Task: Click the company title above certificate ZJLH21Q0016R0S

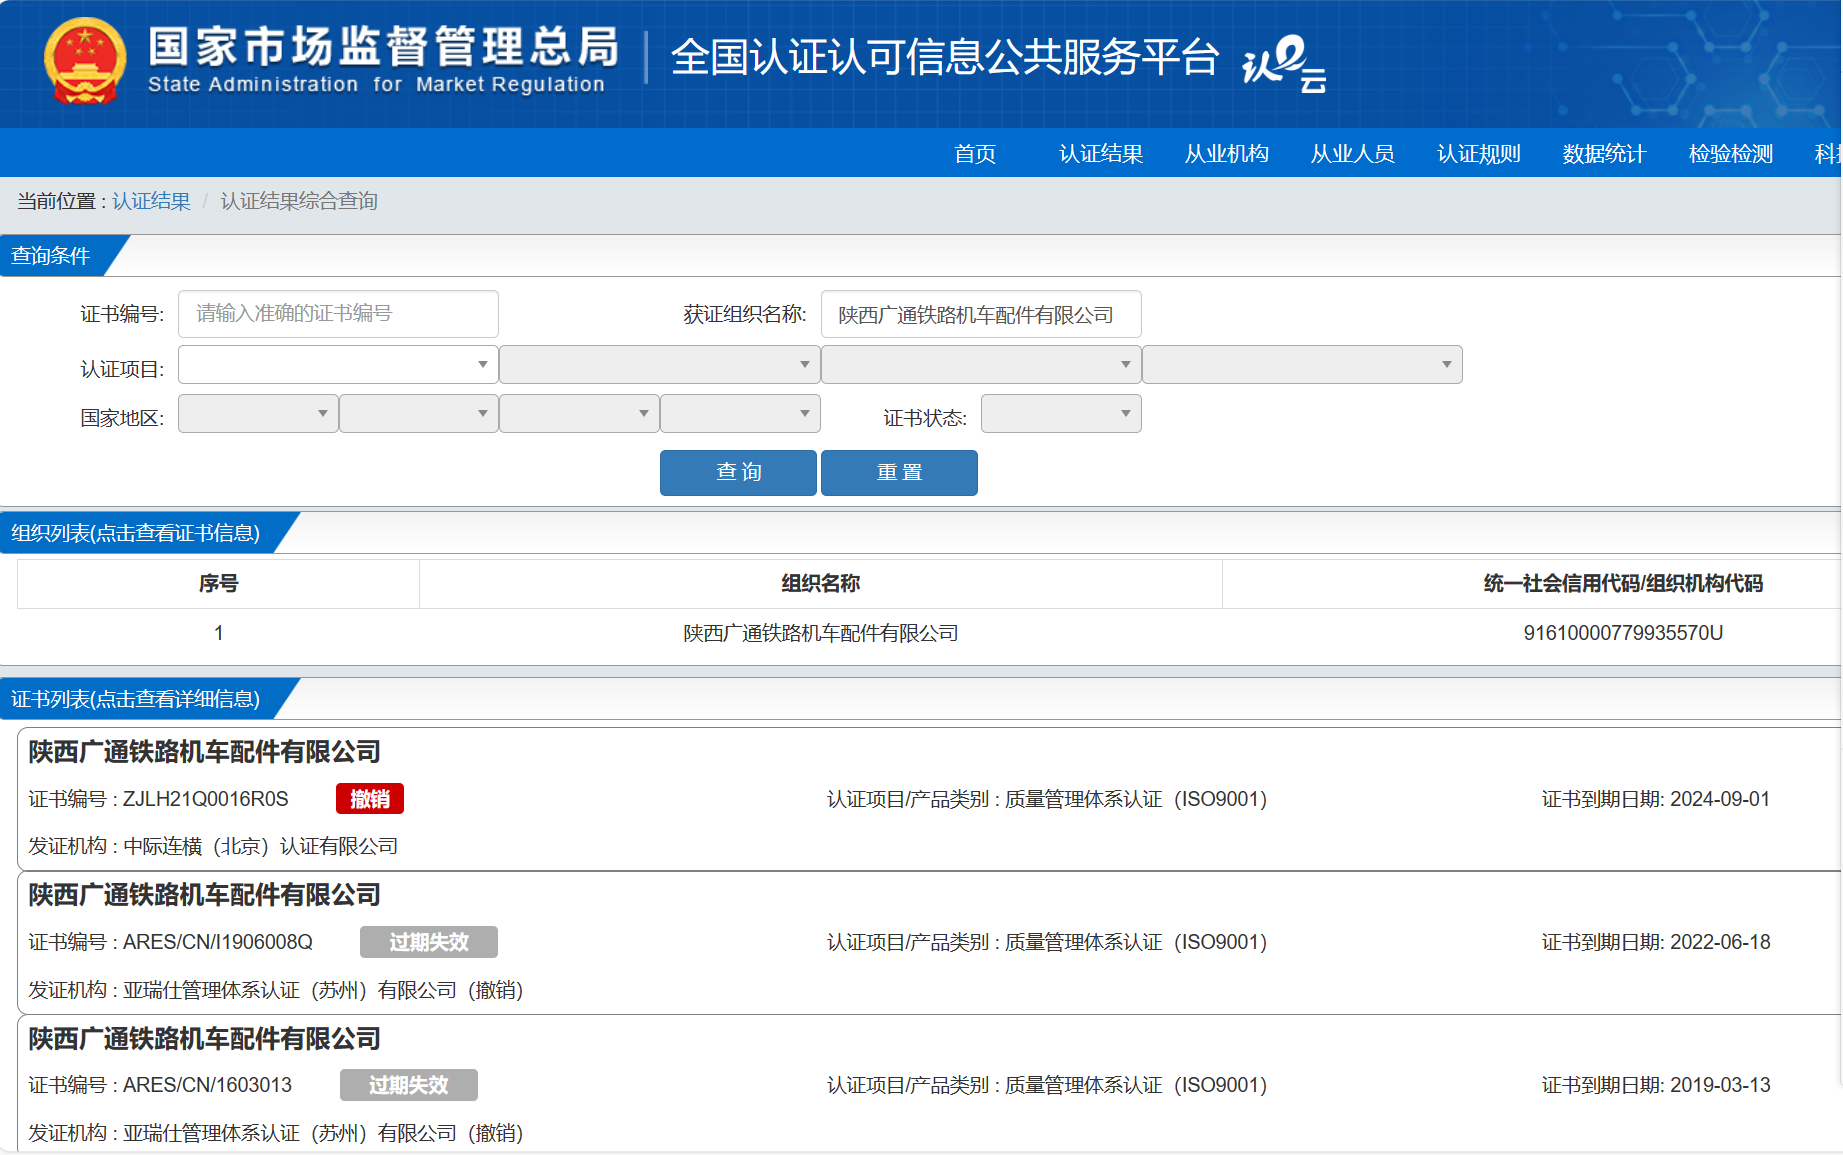Action: click(x=204, y=752)
